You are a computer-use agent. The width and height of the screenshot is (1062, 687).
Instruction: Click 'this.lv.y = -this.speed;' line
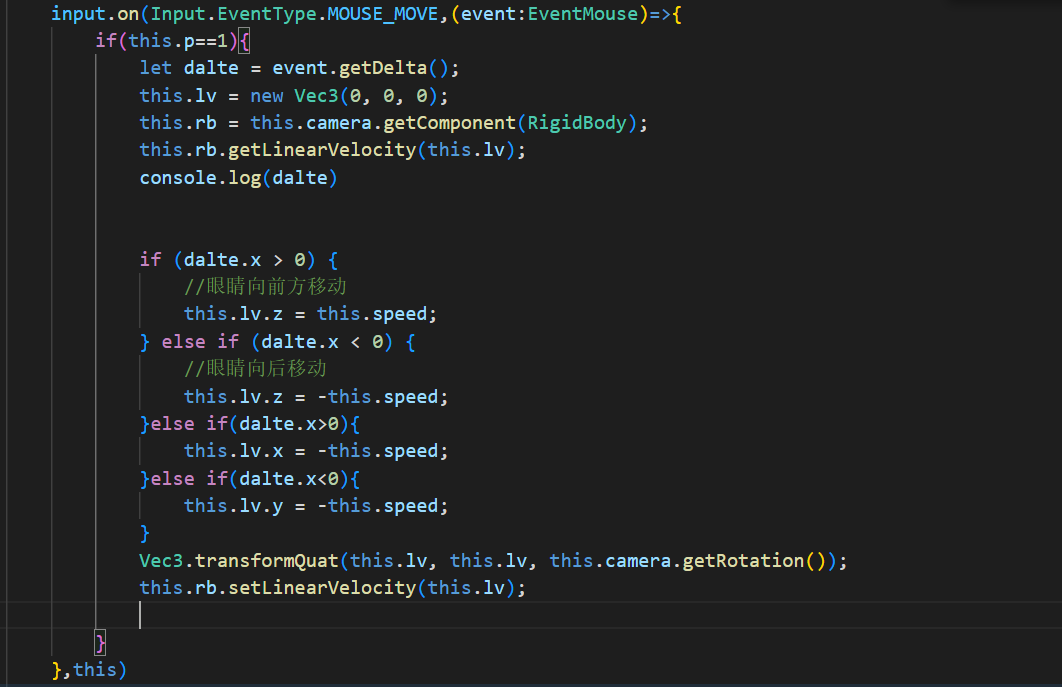[x=316, y=505]
